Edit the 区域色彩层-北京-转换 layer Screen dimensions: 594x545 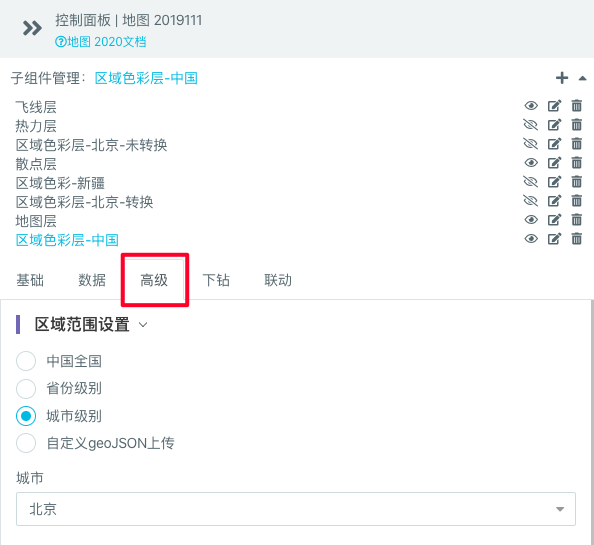(554, 201)
